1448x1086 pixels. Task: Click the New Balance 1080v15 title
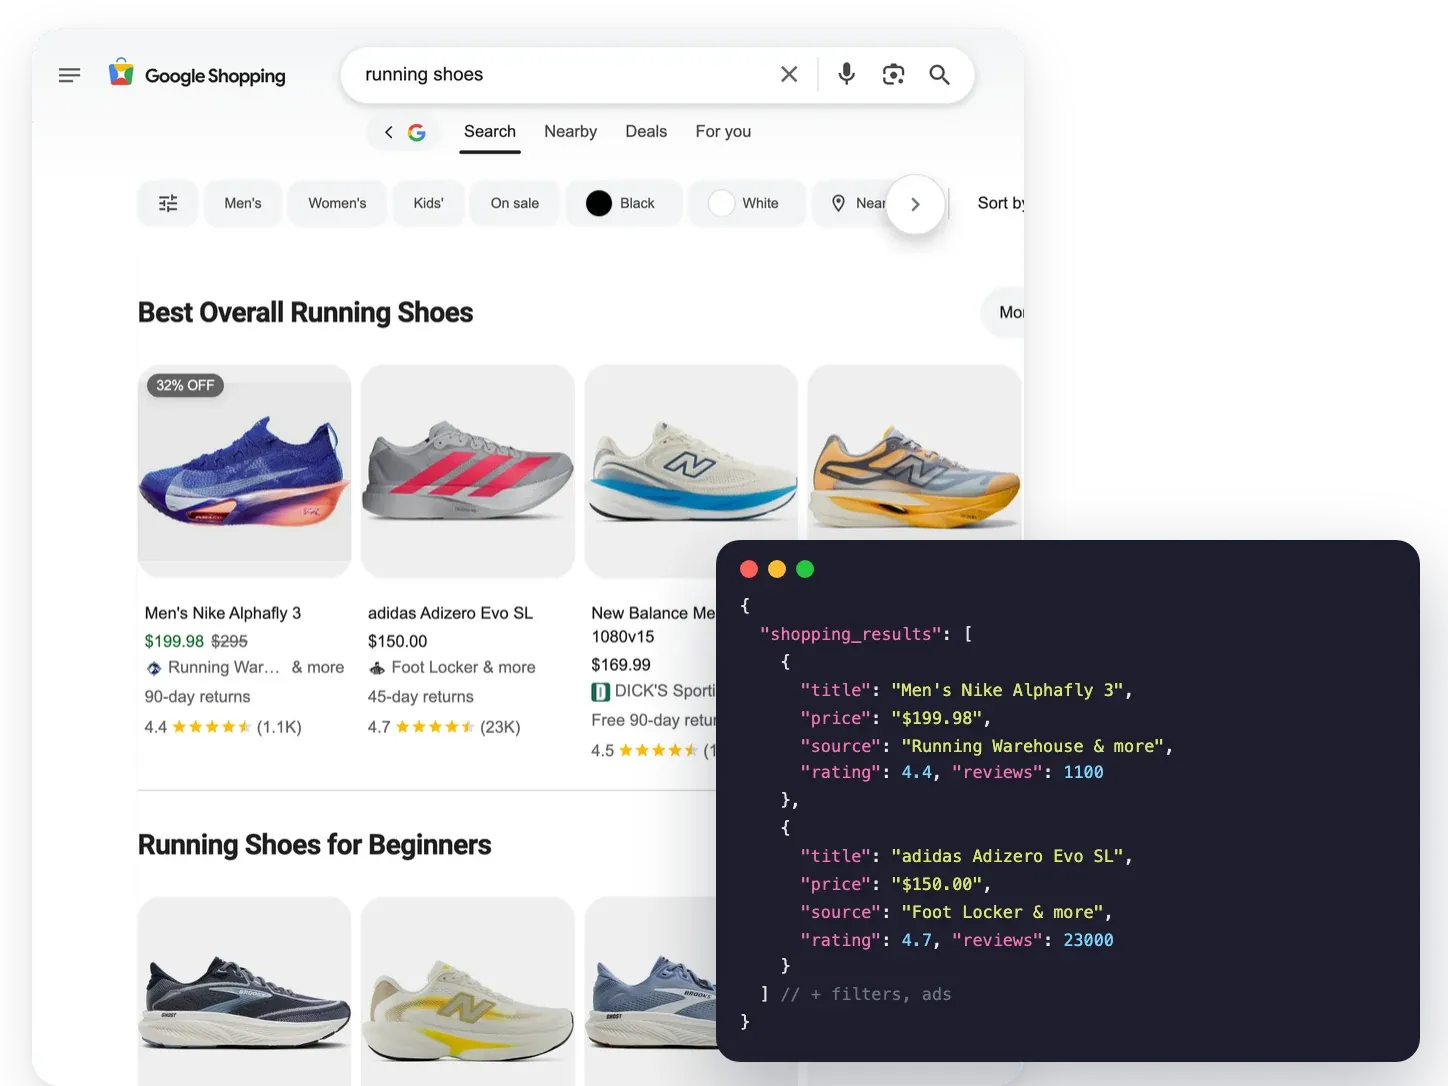pyautogui.click(x=653, y=625)
